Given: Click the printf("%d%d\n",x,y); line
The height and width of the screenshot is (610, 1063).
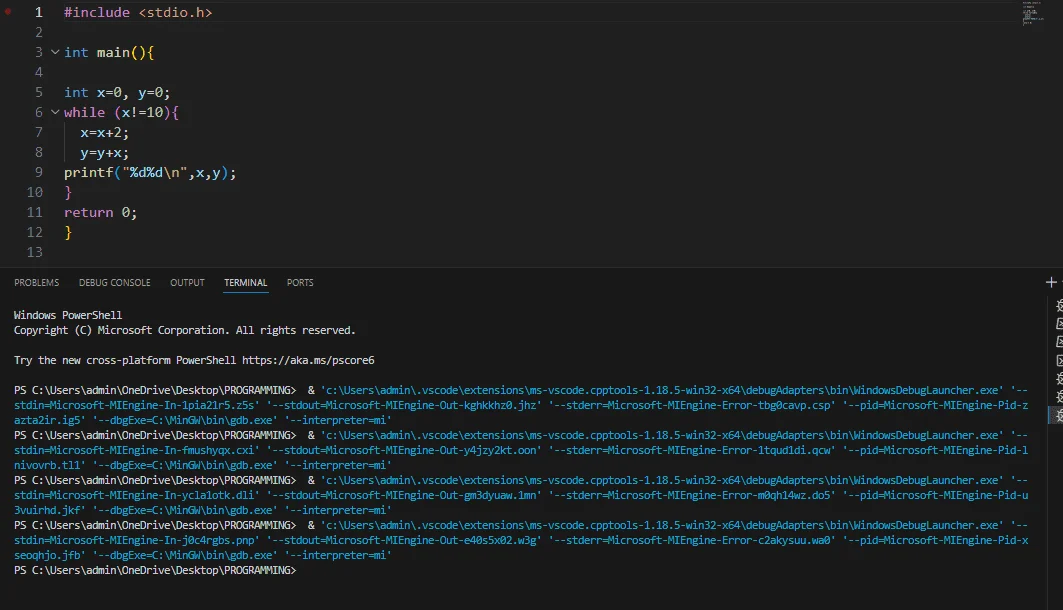Looking at the screenshot, I should tap(150, 172).
